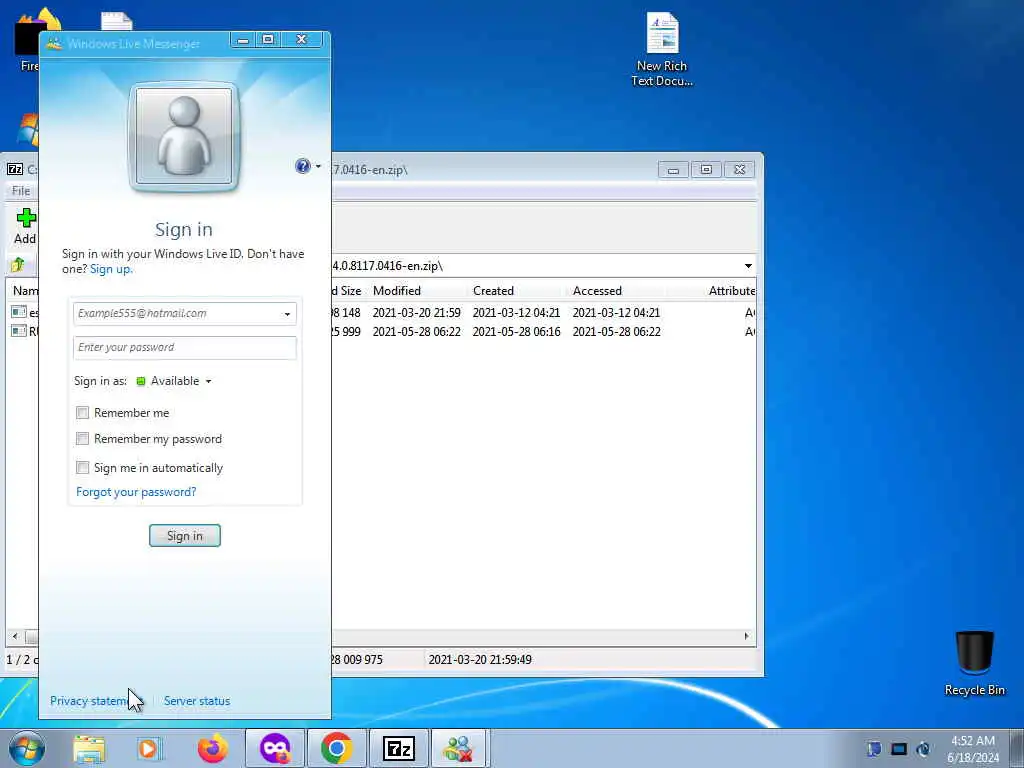Sort by the Modified column in 7-Zip

(x=396, y=291)
